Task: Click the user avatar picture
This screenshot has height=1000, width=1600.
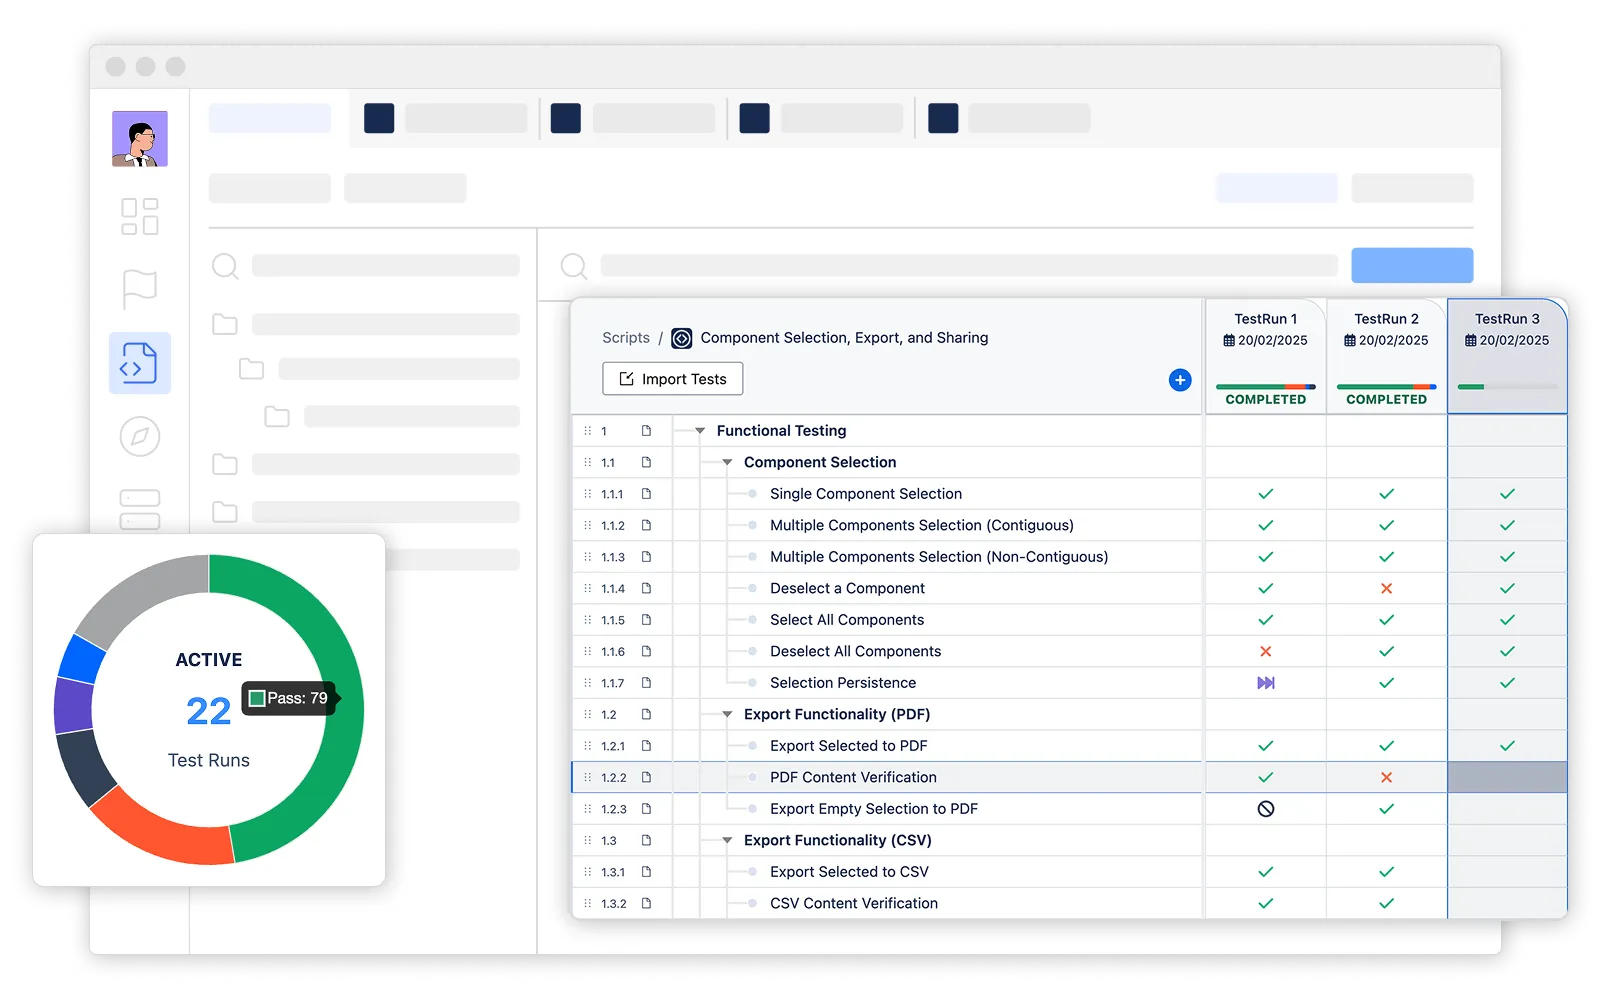Action: coord(139,139)
